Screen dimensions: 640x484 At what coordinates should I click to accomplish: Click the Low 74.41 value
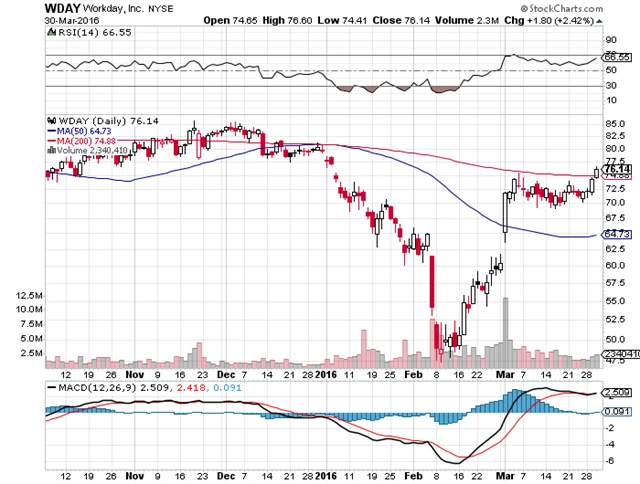coord(342,20)
